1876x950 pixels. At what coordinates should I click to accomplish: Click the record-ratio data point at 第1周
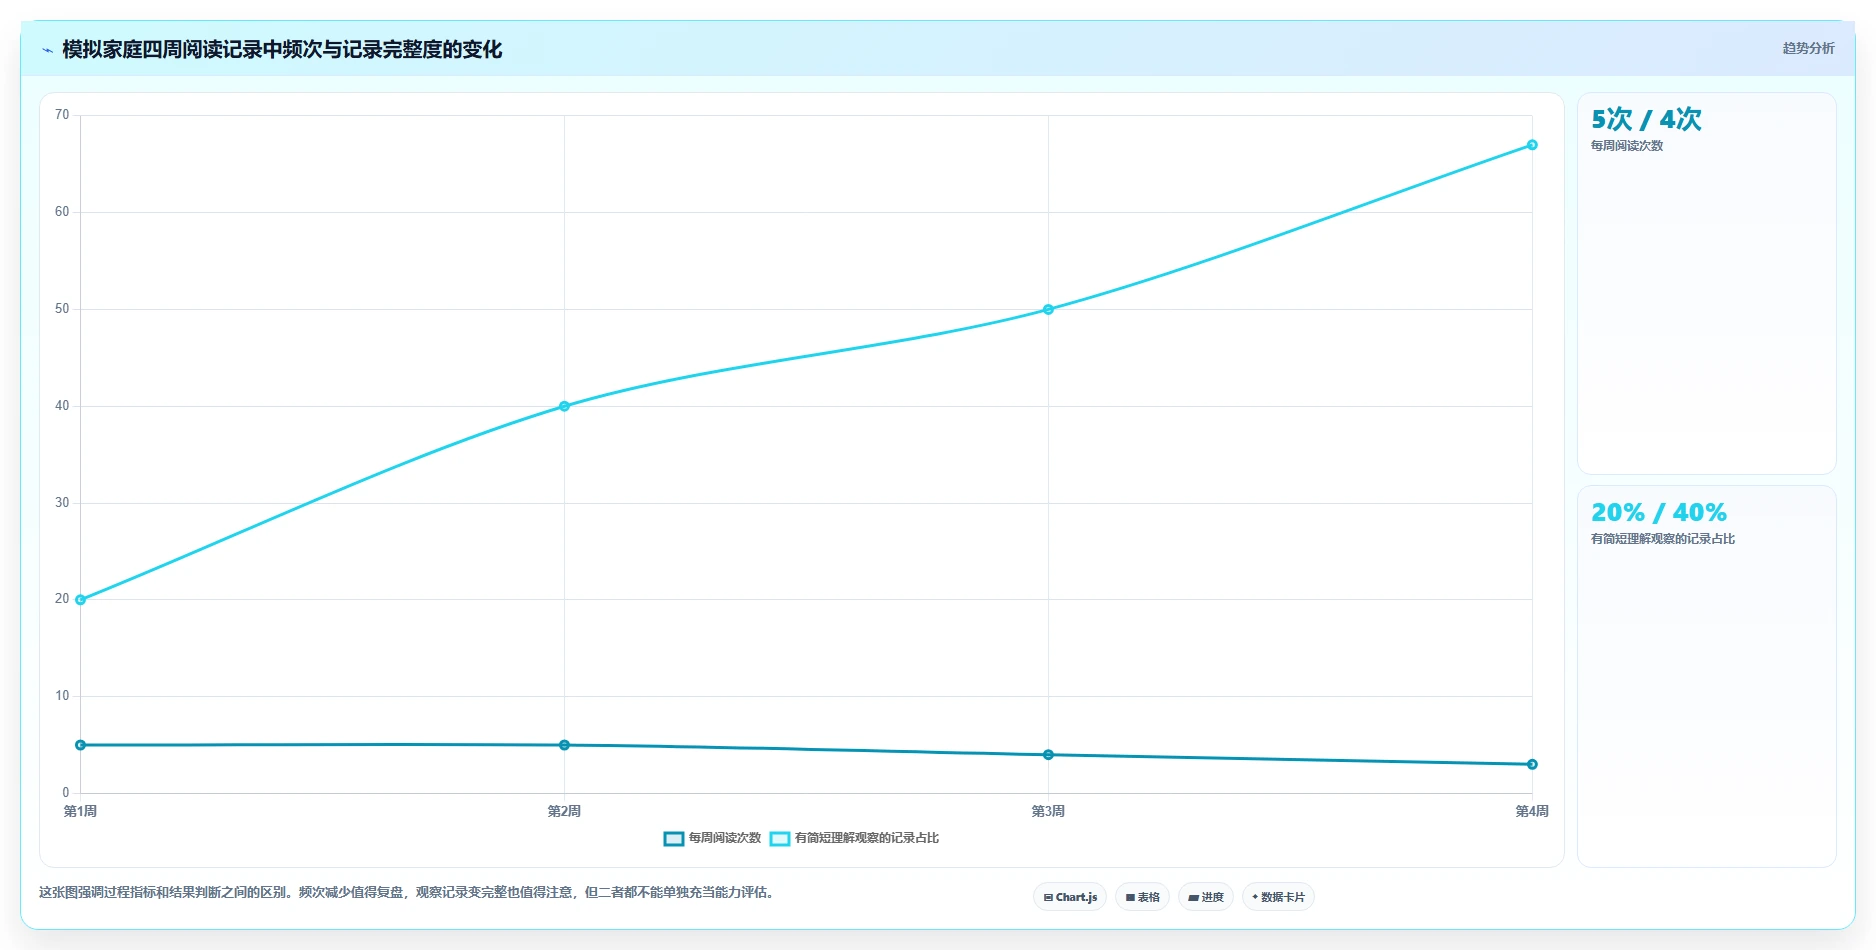point(81,600)
